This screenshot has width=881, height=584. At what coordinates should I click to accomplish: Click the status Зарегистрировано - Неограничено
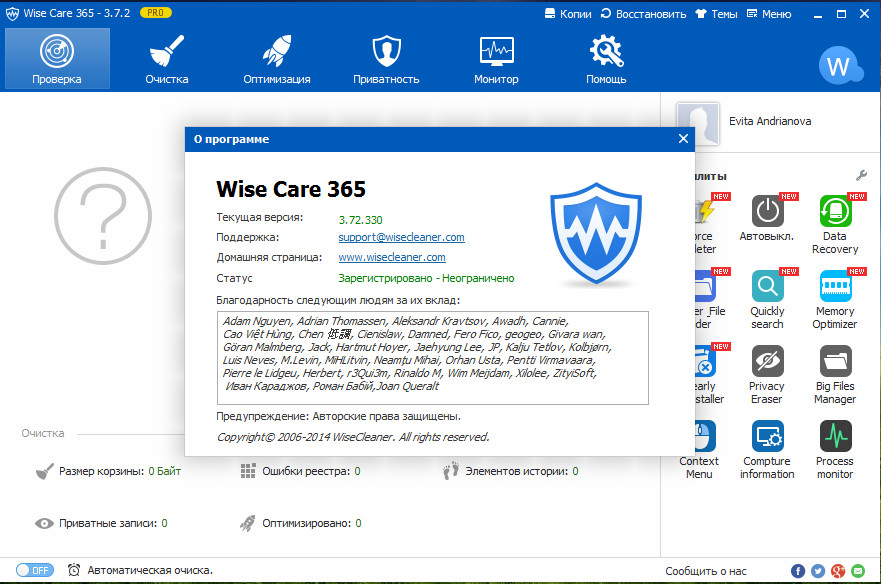coord(426,278)
